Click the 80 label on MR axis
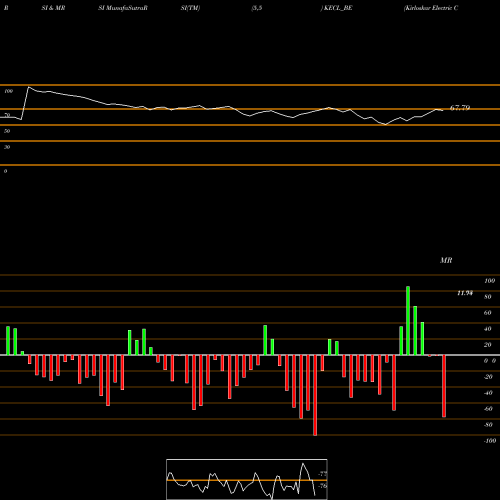The width and height of the screenshot is (500, 500). click(x=488, y=297)
